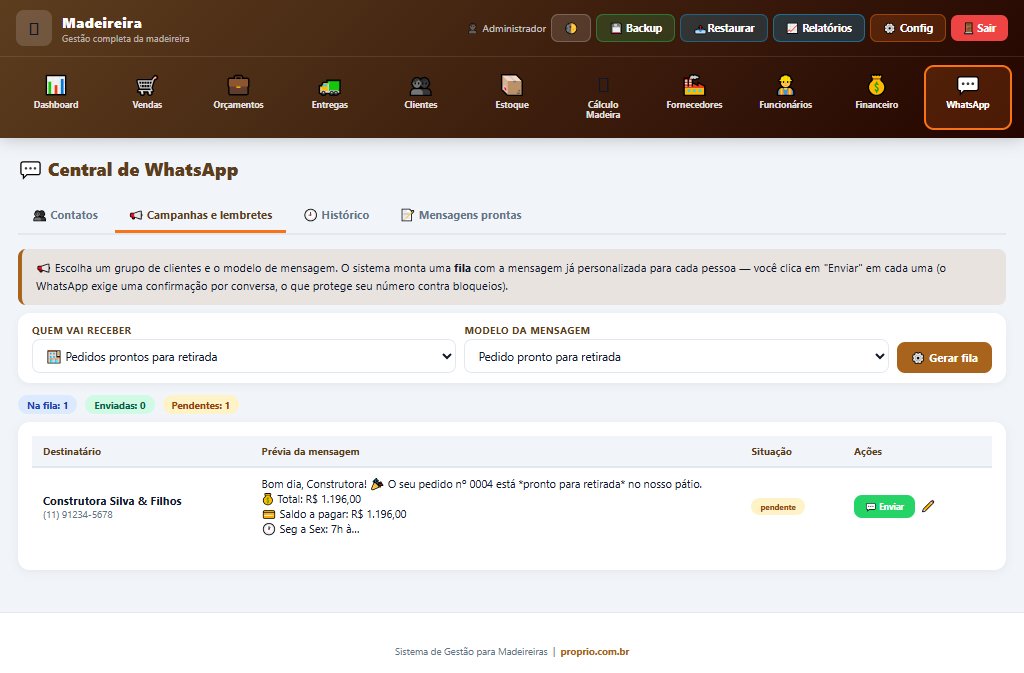Screen dimensions: 1024x673
Task: Open Cálculo Madeira module
Action: click(x=603, y=97)
